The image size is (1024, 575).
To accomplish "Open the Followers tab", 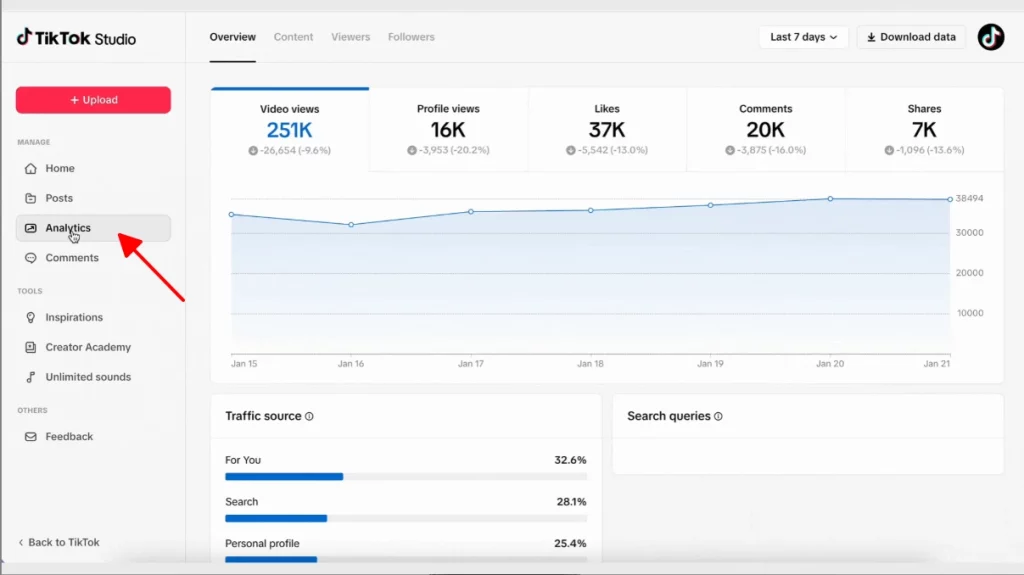I will point(411,37).
